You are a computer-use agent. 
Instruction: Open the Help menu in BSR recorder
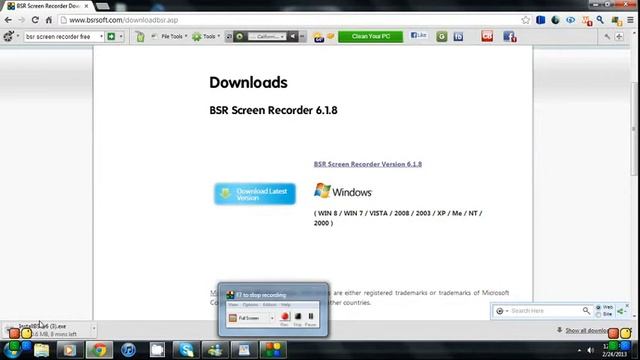tap(285, 304)
